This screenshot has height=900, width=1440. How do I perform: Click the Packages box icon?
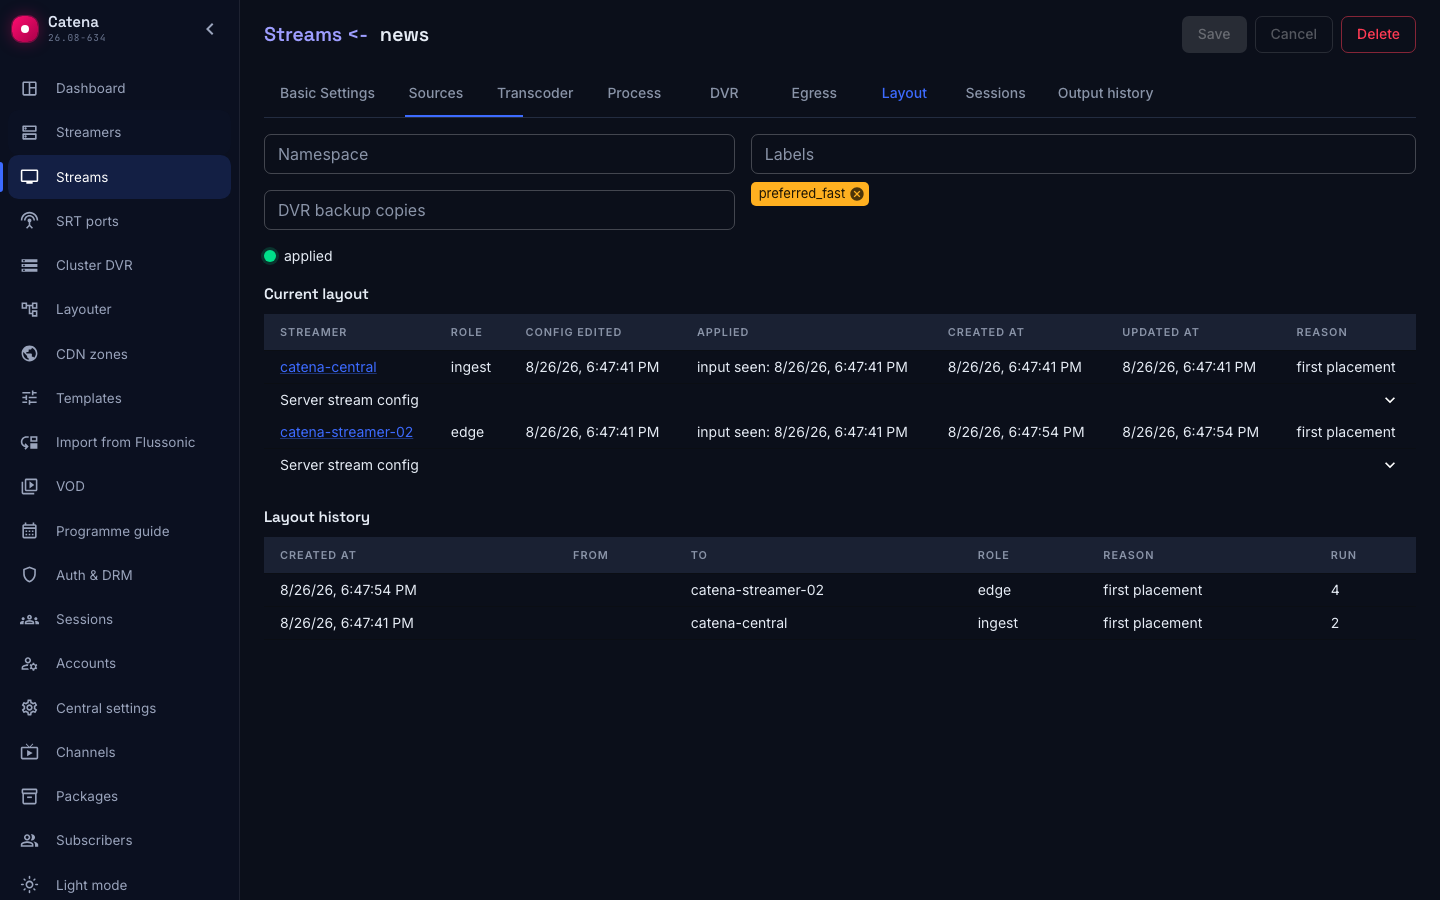30,796
